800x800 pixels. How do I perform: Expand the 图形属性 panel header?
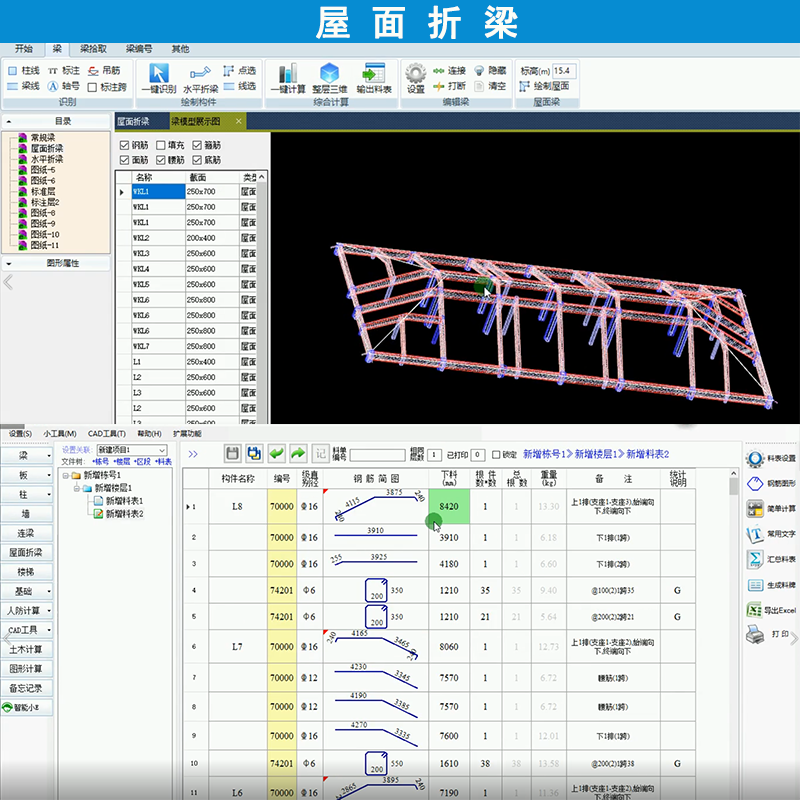(56, 263)
